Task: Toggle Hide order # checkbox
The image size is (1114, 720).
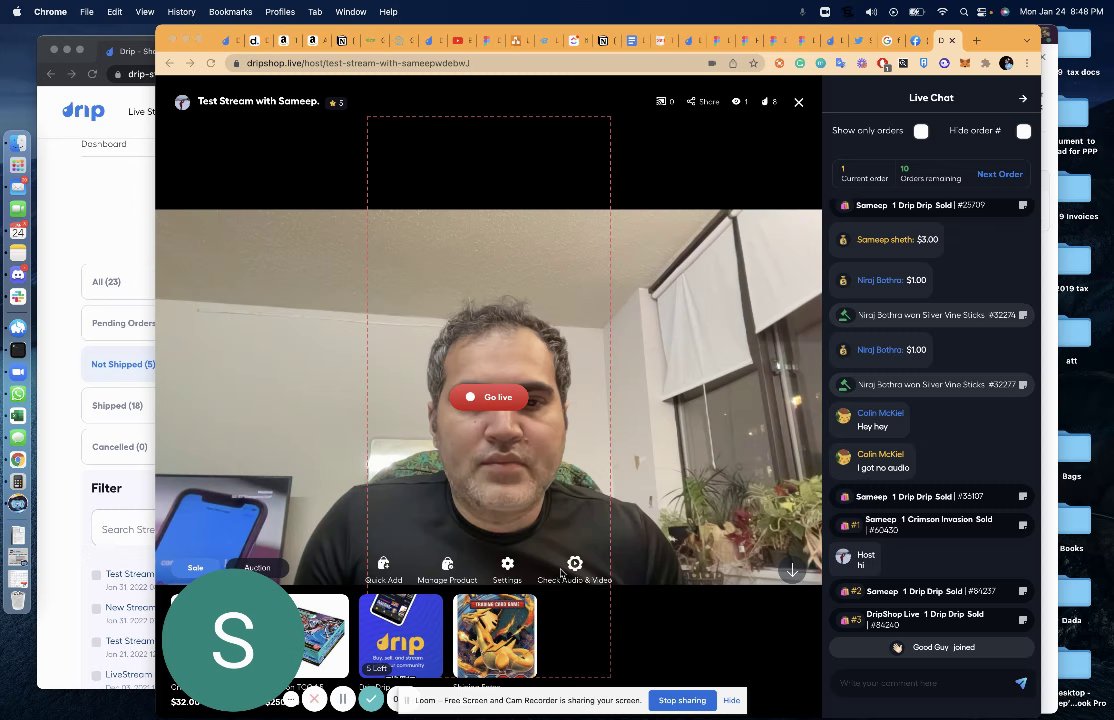Action: click(1024, 131)
